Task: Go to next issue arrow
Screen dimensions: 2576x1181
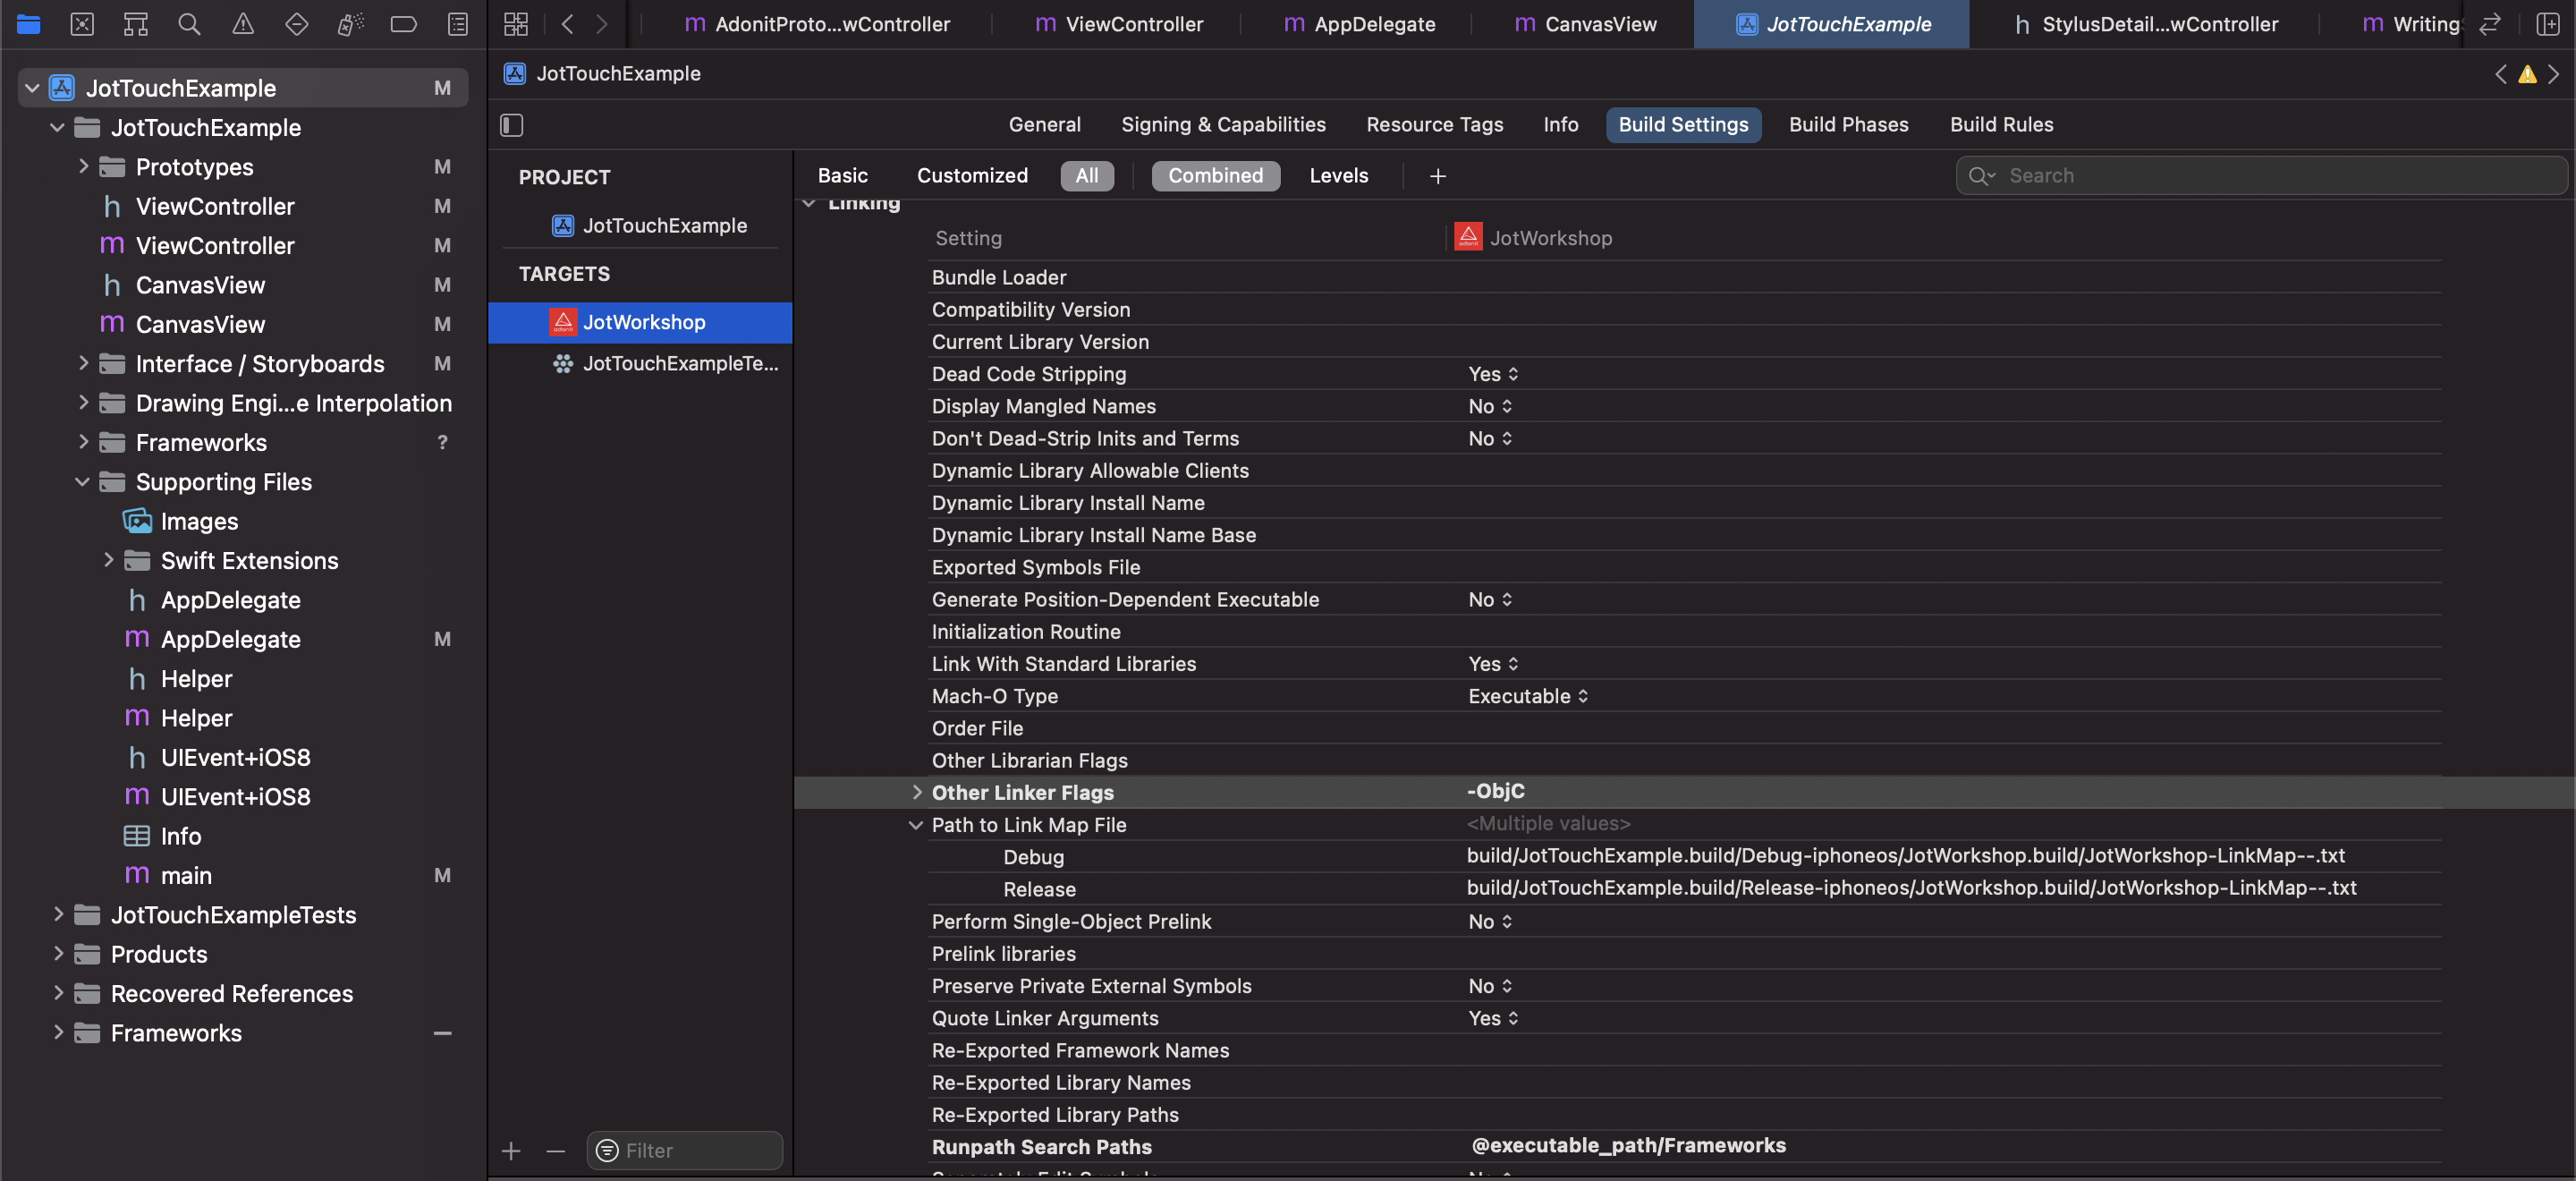Action: click(x=2554, y=74)
